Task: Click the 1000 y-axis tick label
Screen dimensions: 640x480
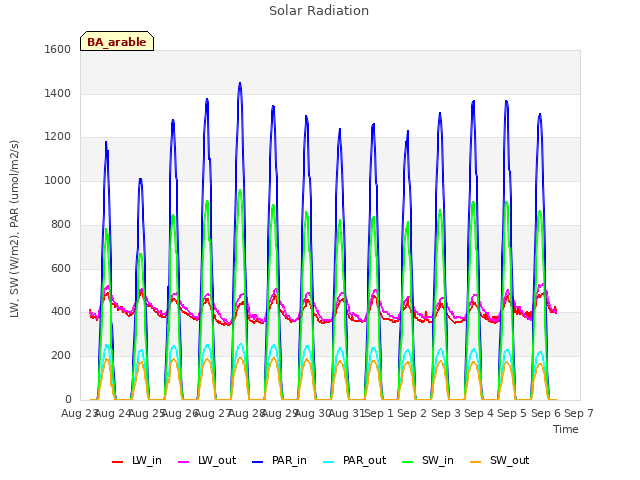Action: [x=58, y=180]
